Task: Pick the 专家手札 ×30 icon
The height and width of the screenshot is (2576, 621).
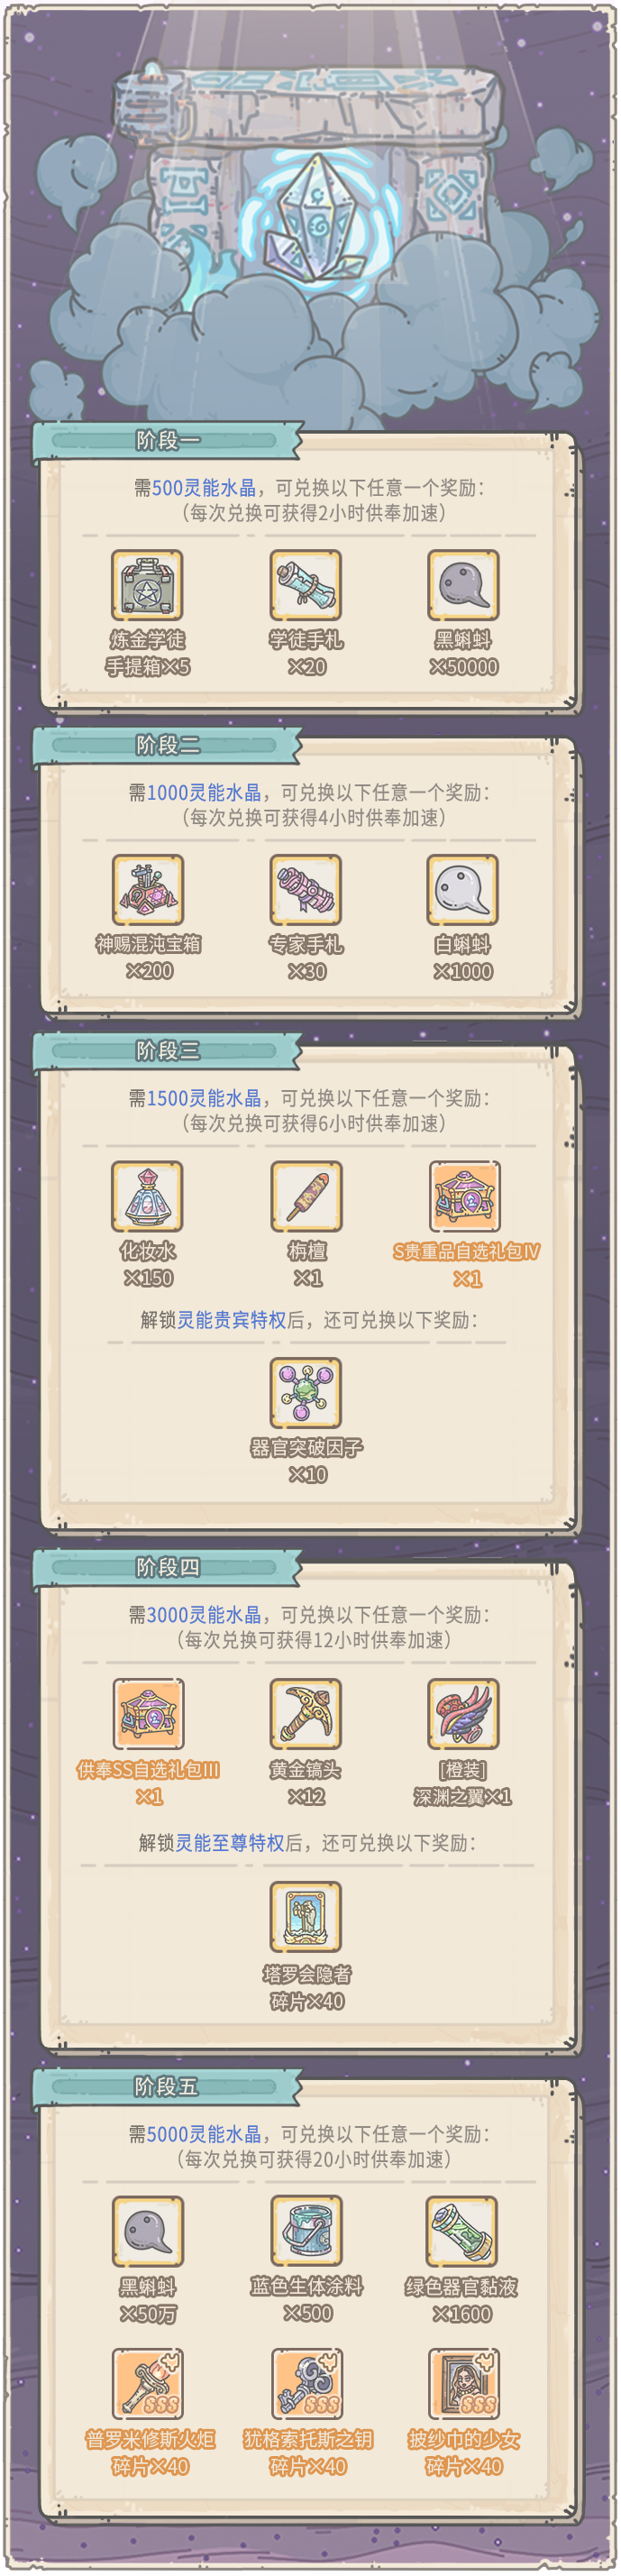Action: (x=306, y=890)
